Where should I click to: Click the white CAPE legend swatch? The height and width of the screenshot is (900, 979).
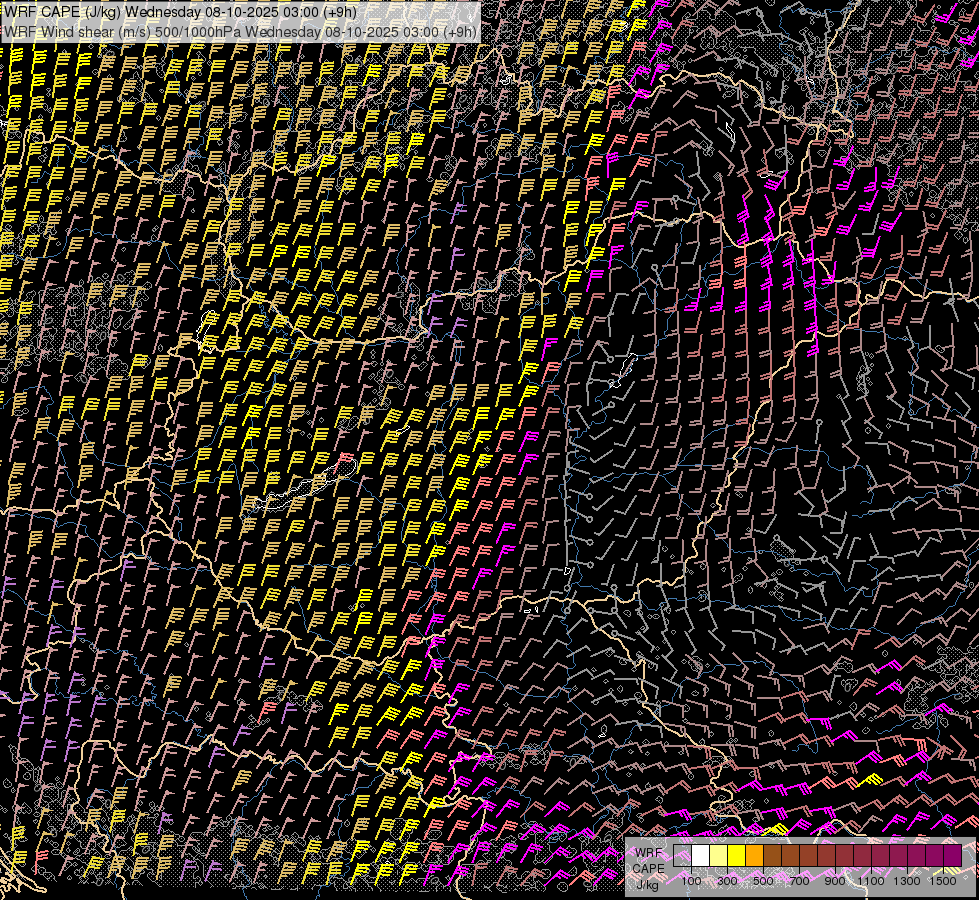click(x=700, y=856)
